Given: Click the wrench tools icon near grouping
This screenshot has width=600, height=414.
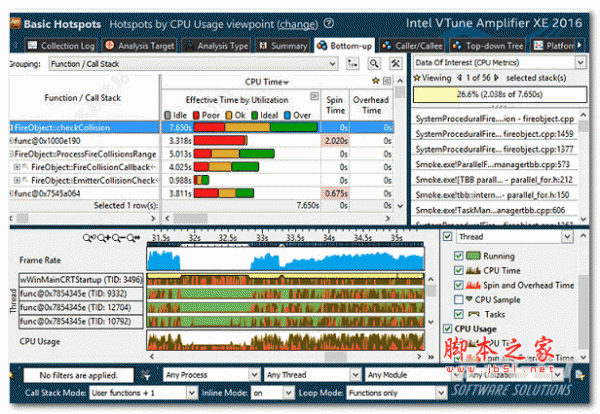Looking at the screenshot, I should pos(395,64).
